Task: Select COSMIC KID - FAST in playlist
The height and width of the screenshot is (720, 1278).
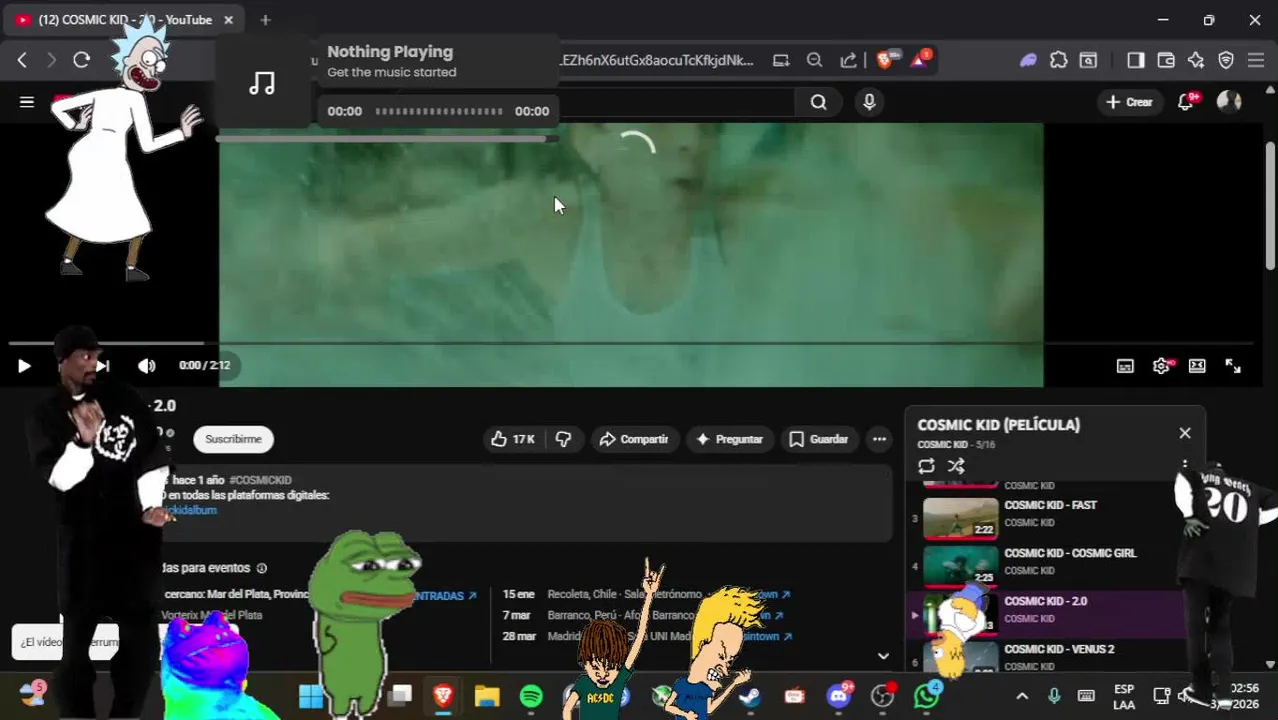Action: tap(1046, 518)
